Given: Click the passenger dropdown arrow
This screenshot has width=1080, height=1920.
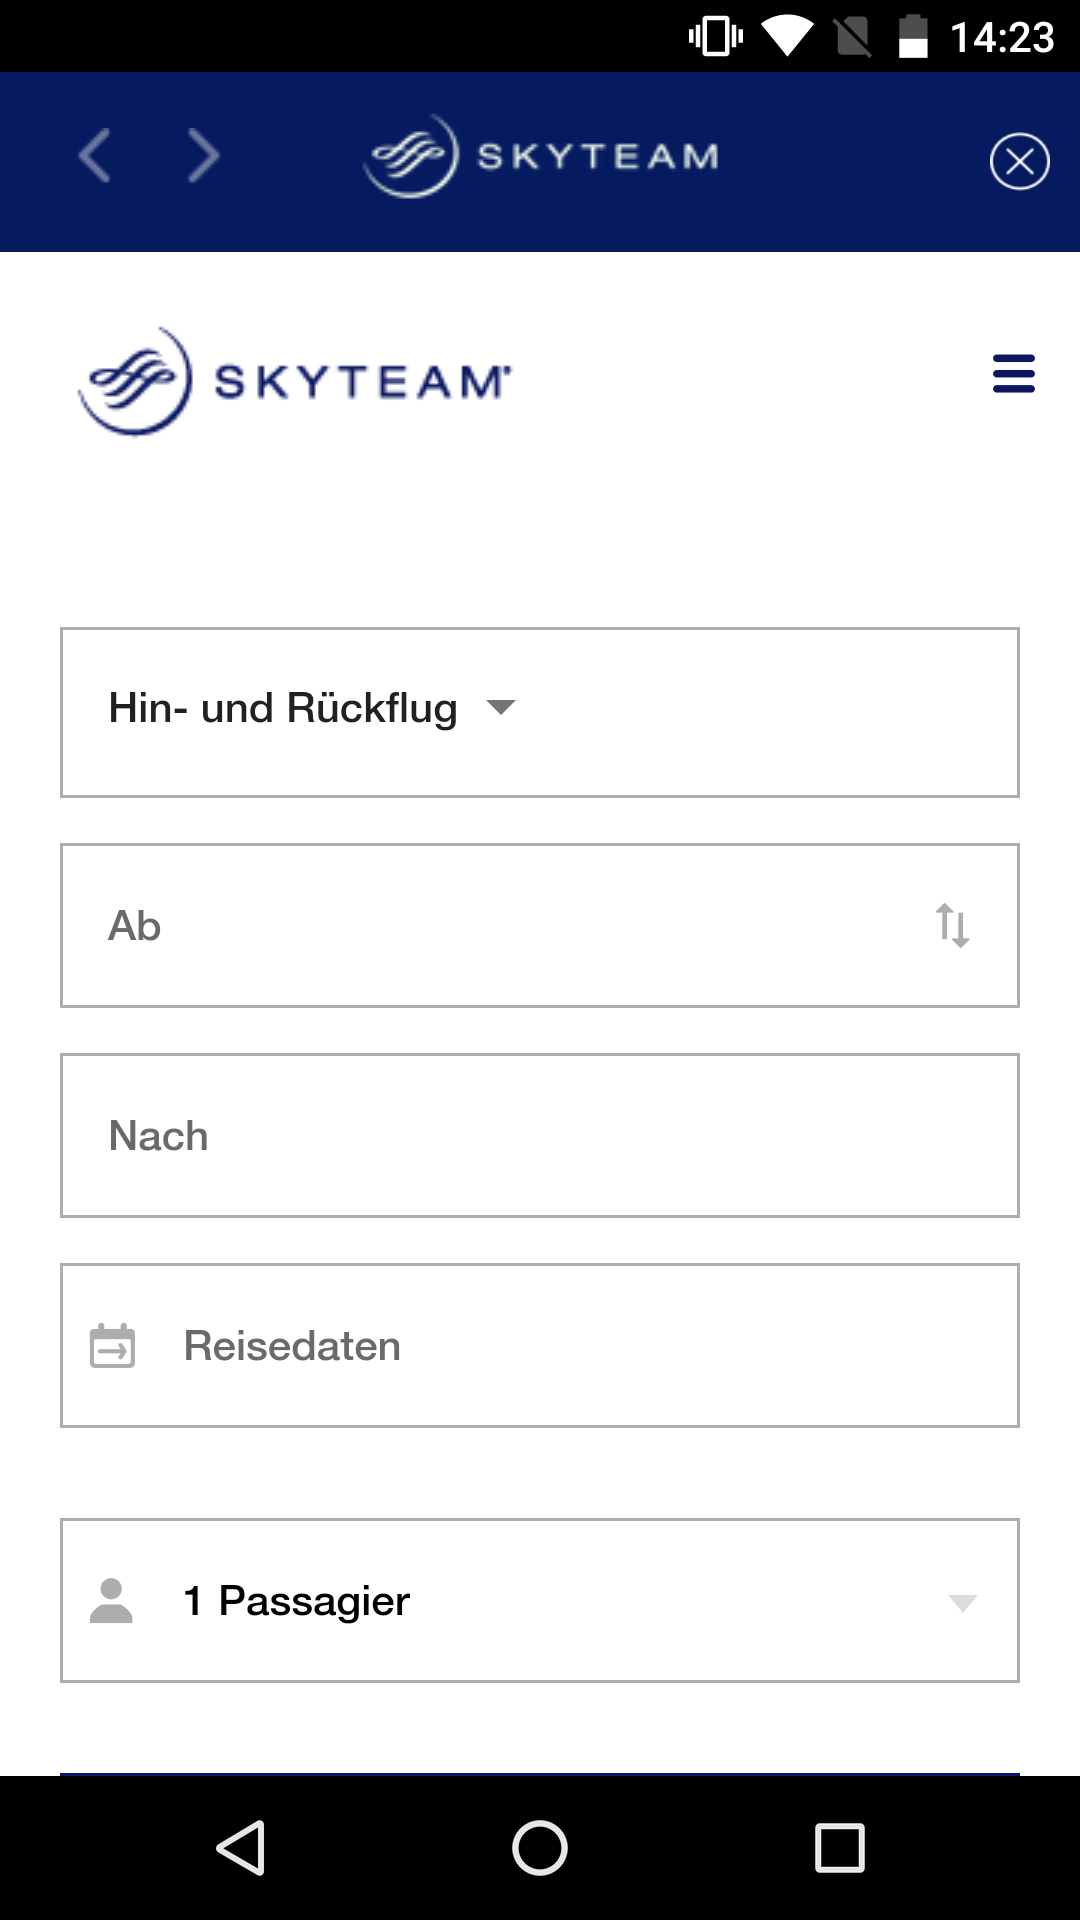Looking at the screenshot, I should (962, 1603).
